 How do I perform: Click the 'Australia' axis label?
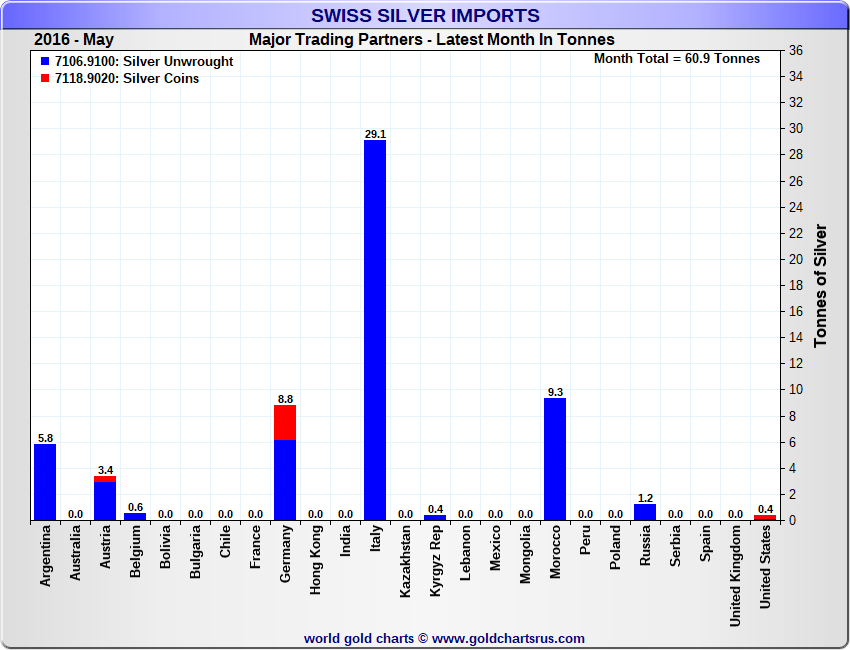point(75,553)
